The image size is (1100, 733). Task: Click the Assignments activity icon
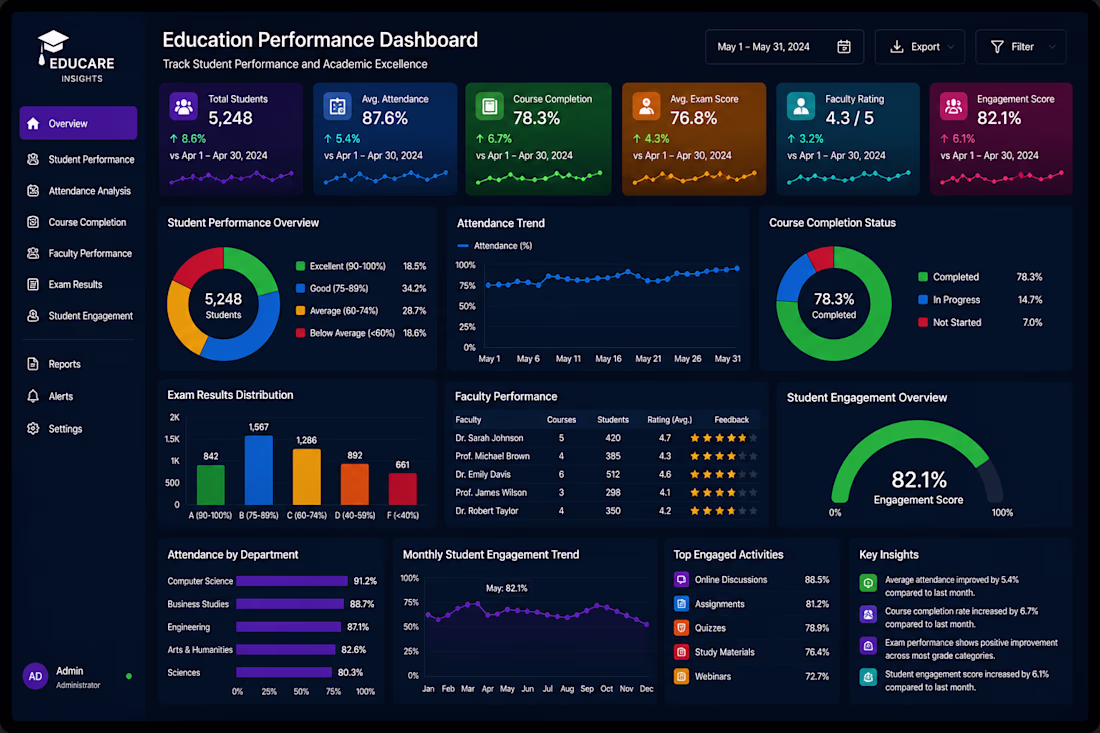[x=681, y=604]
